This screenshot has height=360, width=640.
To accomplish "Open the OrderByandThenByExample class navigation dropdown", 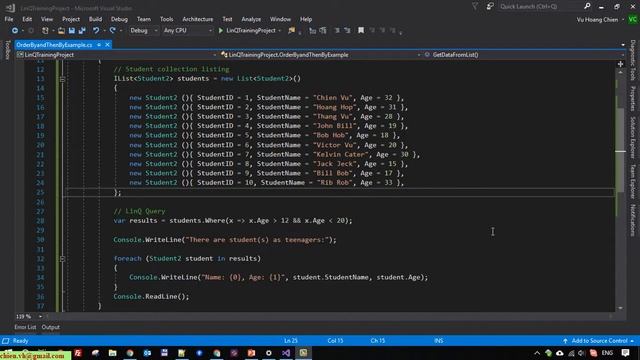I will [x=320, y=55].
